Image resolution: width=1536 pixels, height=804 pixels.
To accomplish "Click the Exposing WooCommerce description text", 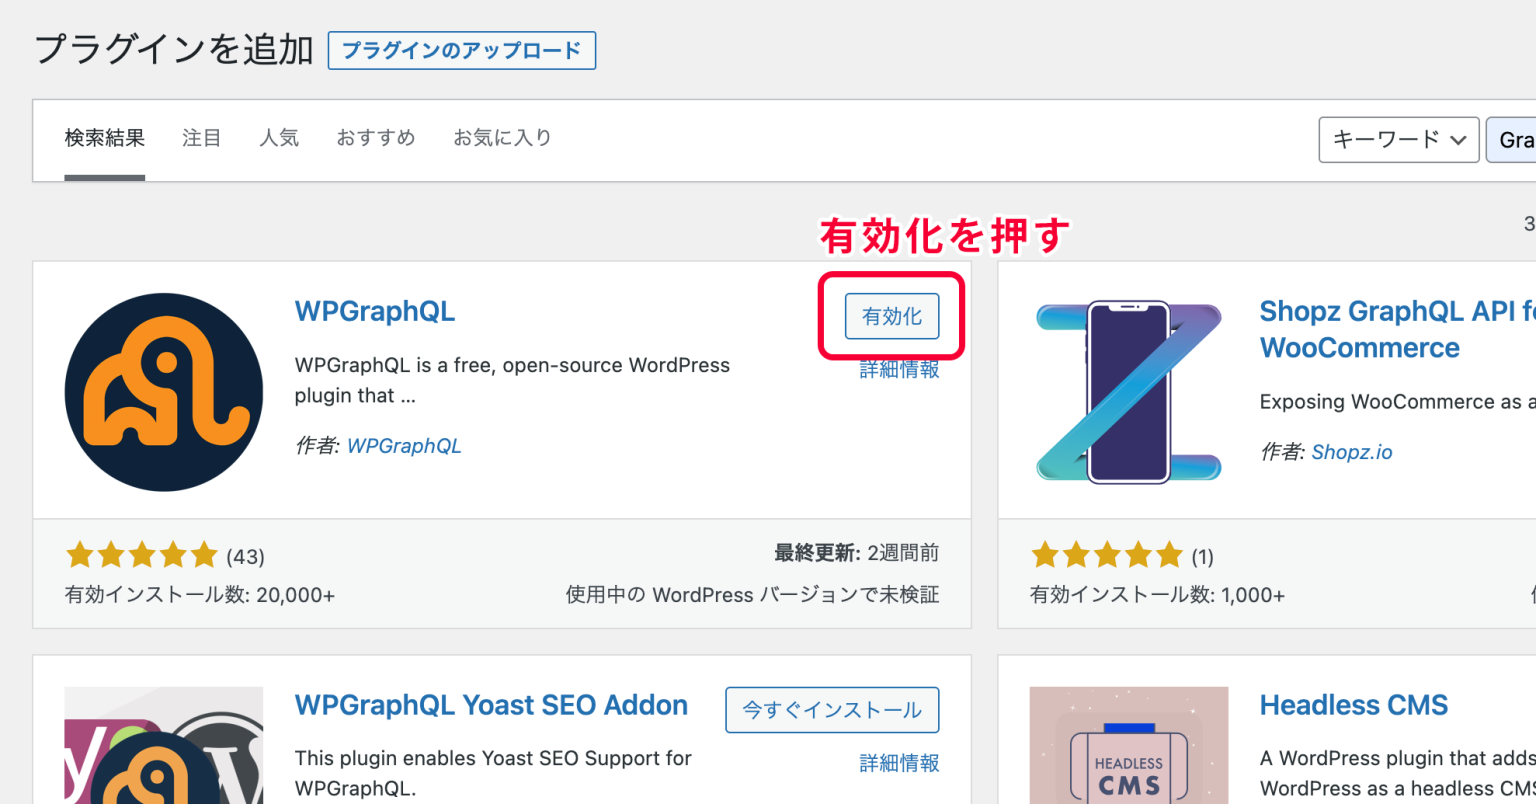I will click(x=1397, y=402).
